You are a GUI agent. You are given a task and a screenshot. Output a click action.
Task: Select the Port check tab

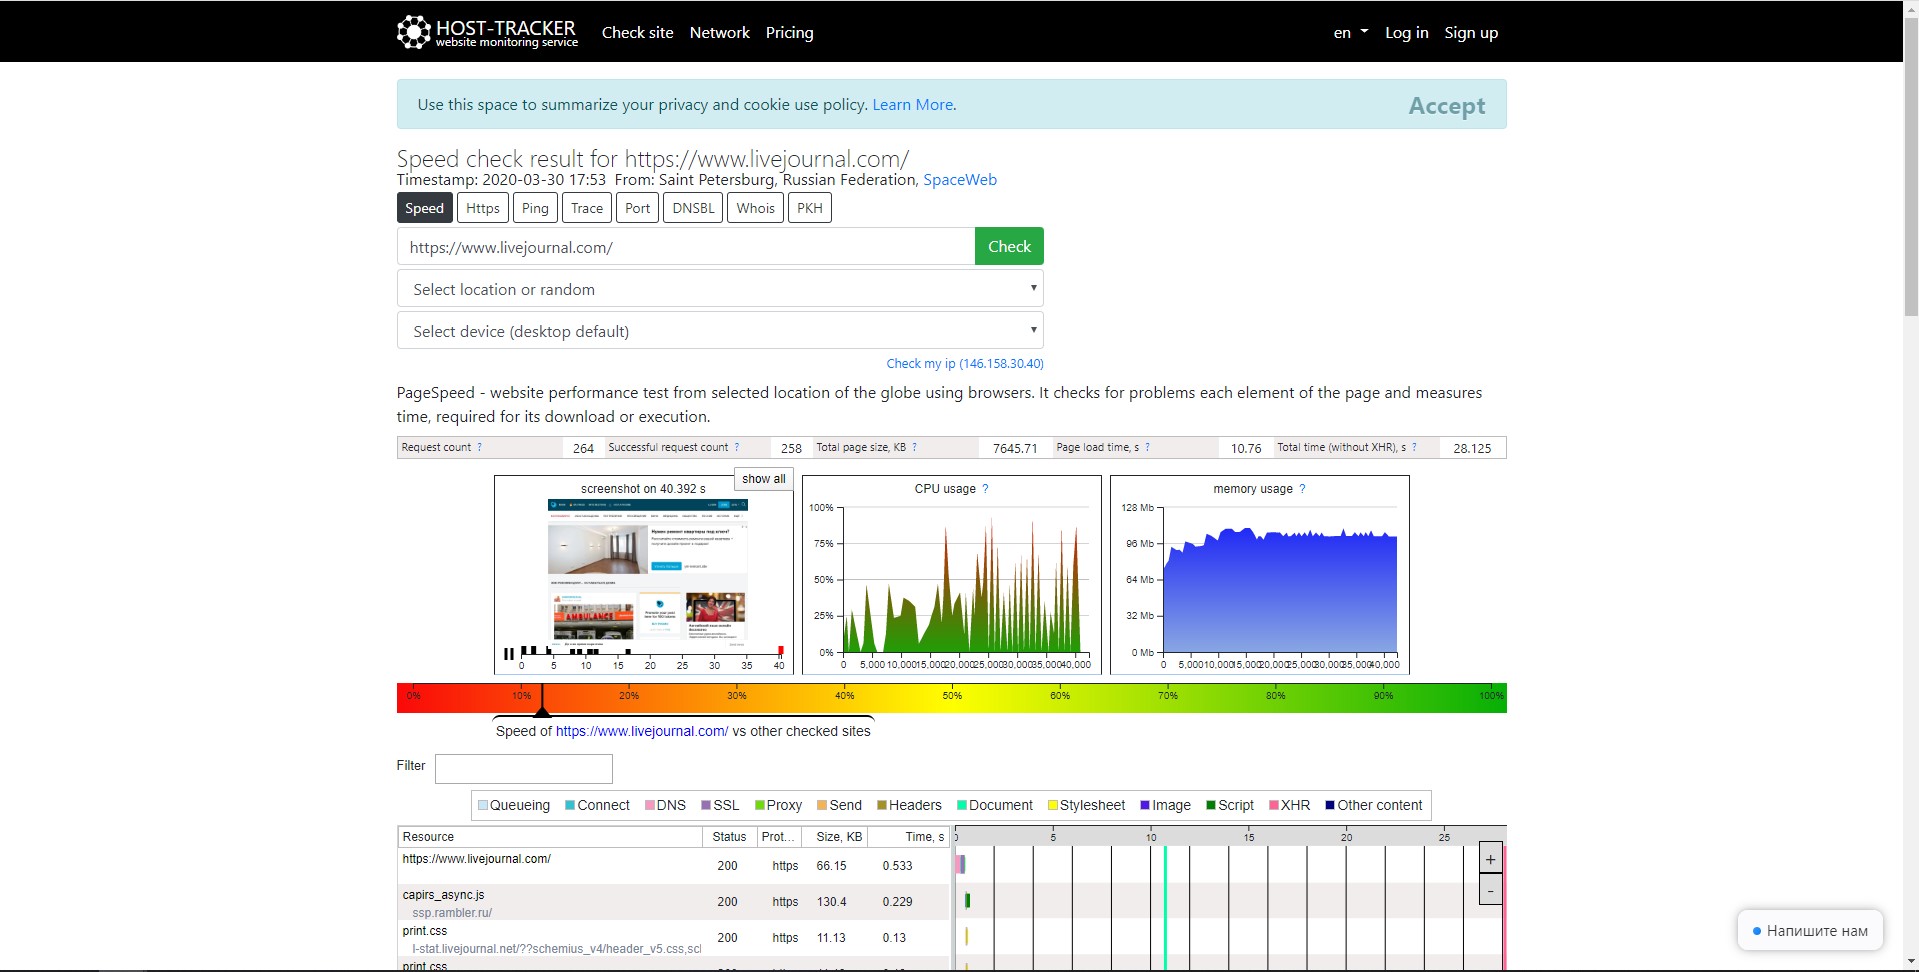[x=638, y=208]
